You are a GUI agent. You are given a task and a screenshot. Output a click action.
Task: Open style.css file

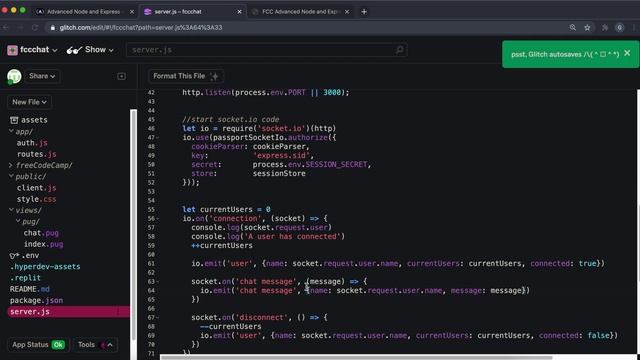coord(36,199)
